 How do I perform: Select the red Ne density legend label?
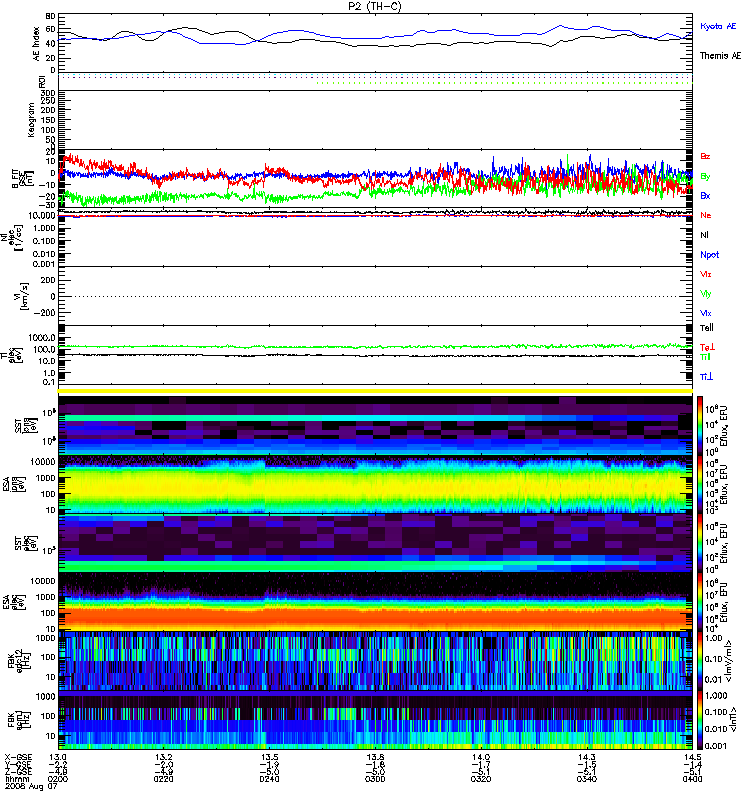coord(706,215)
